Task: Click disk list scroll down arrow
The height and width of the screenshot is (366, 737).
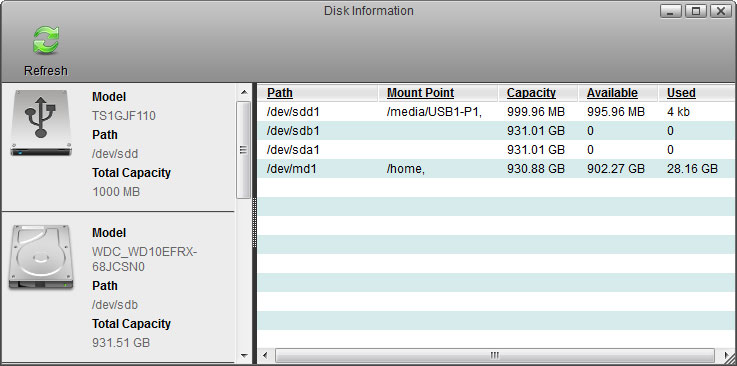Action: tap(243, 356)
